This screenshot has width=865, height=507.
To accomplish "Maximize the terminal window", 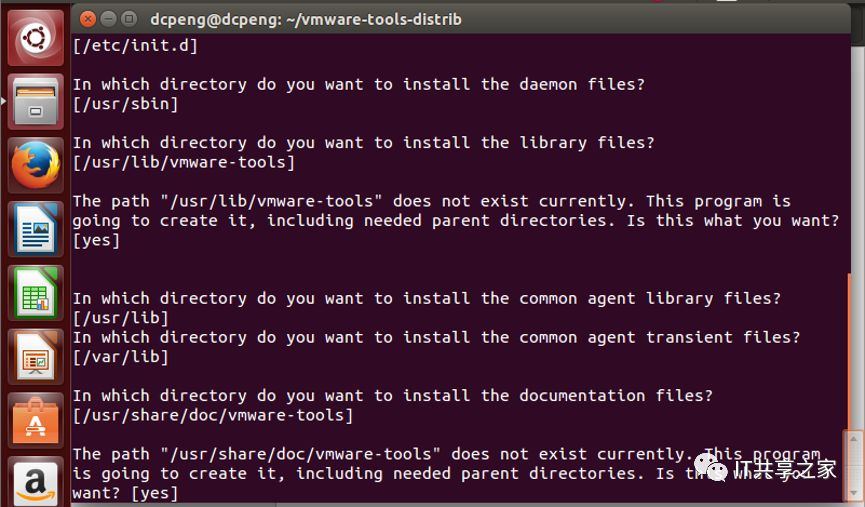I will click(x=129, y=19).
